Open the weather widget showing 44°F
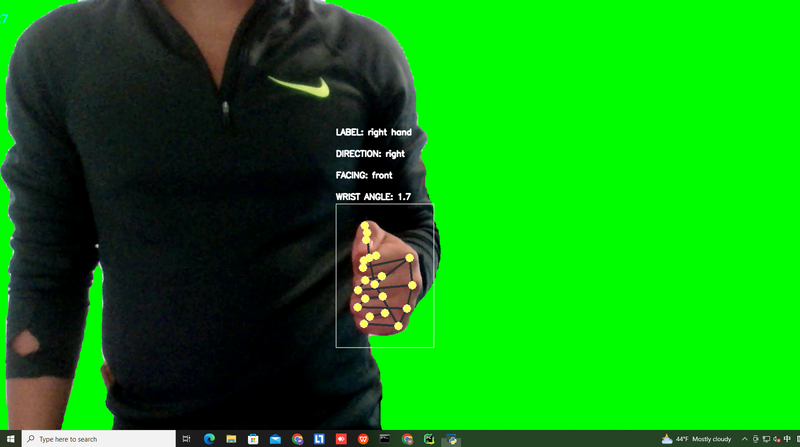This screenshot has height=447, width=800. pyautogui.click(x=696, y=439)
